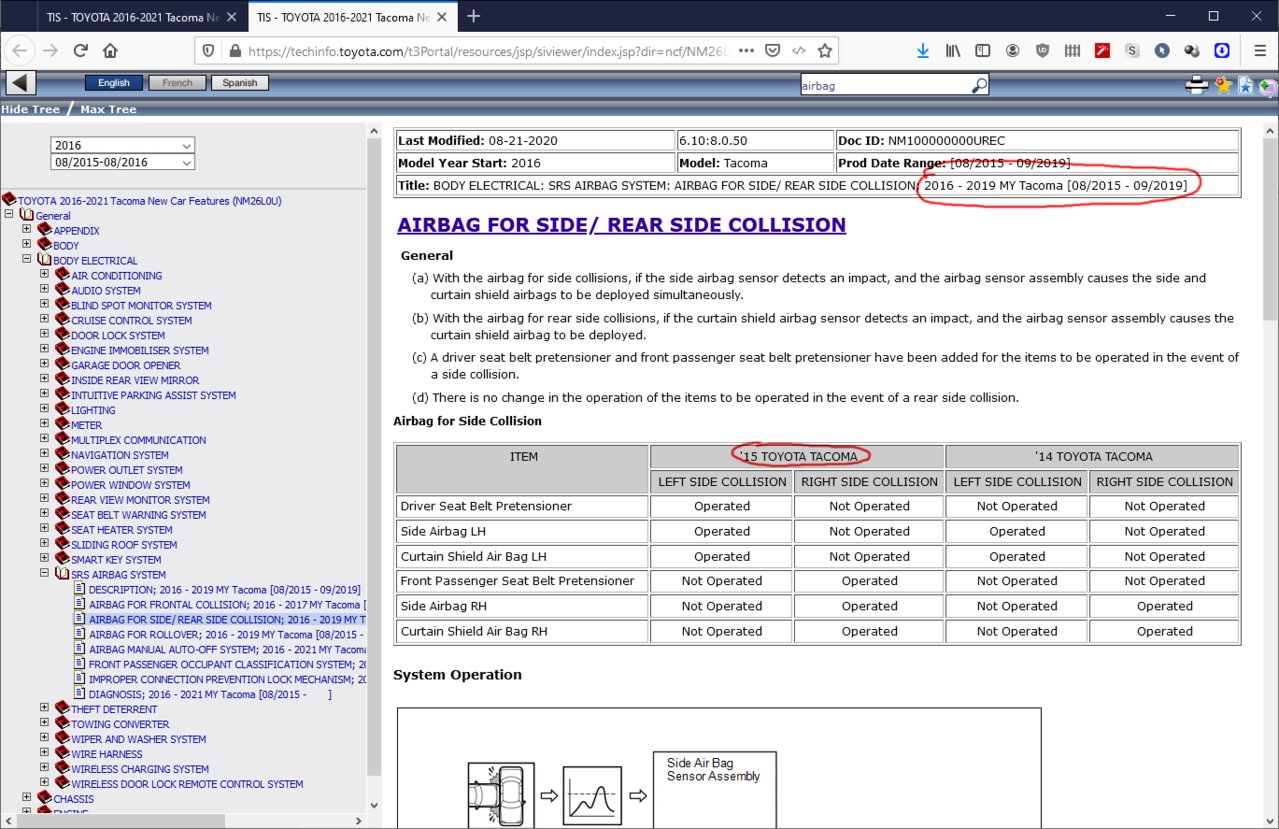This screenshot has width=1279, height=829.
Task: Expand the THEFT DETERRENT node
Action: (44, 709)
